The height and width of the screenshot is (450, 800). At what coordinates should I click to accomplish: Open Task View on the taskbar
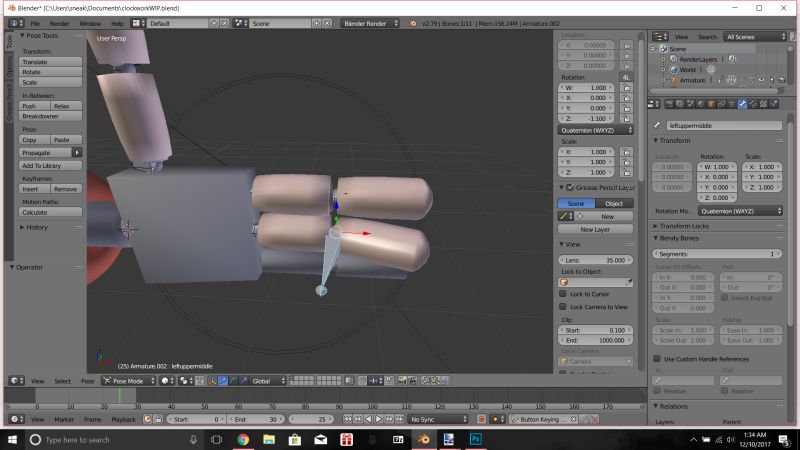click(216, 439)
